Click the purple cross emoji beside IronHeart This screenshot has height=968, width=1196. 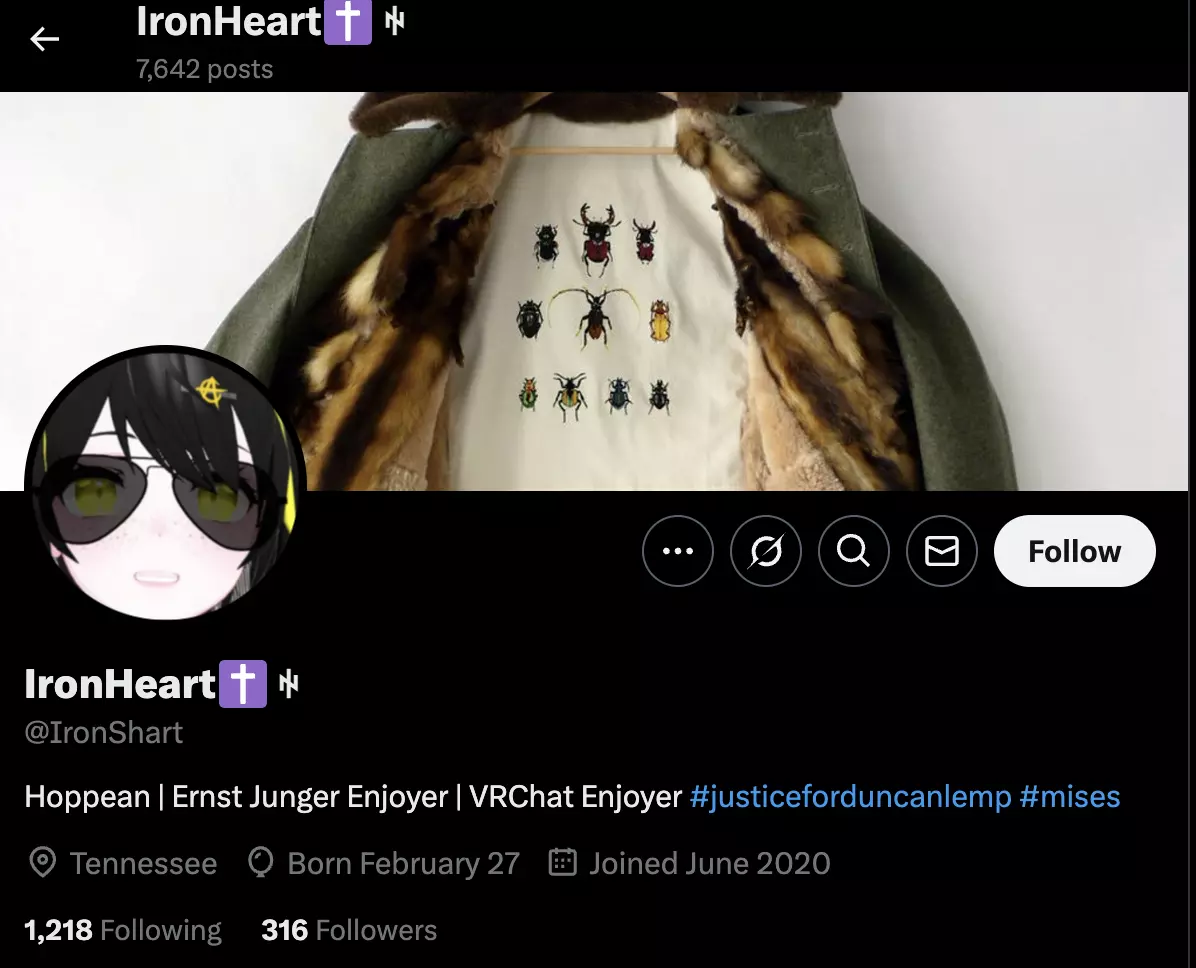(243, 683)
